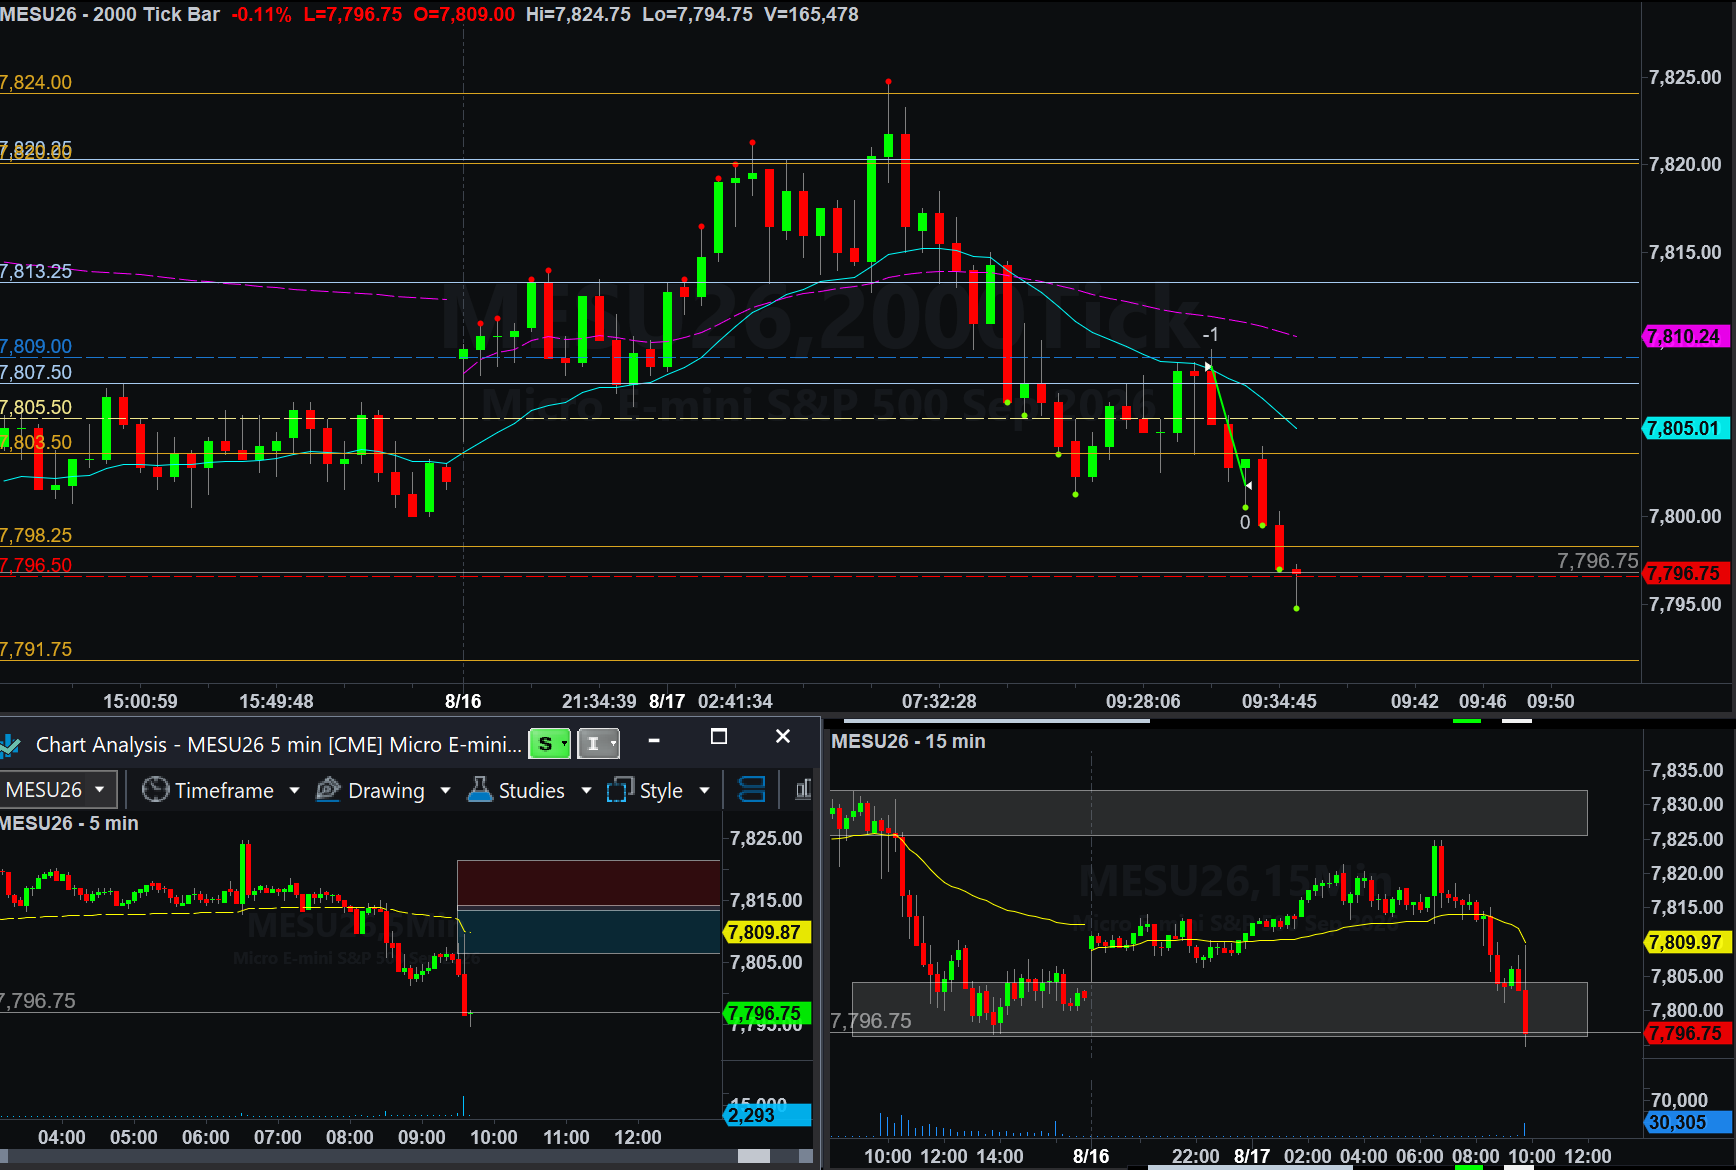Expand the Studies dropdown arrow
Viewport: 1736px width, 1170px height.
tap(586, 791)
